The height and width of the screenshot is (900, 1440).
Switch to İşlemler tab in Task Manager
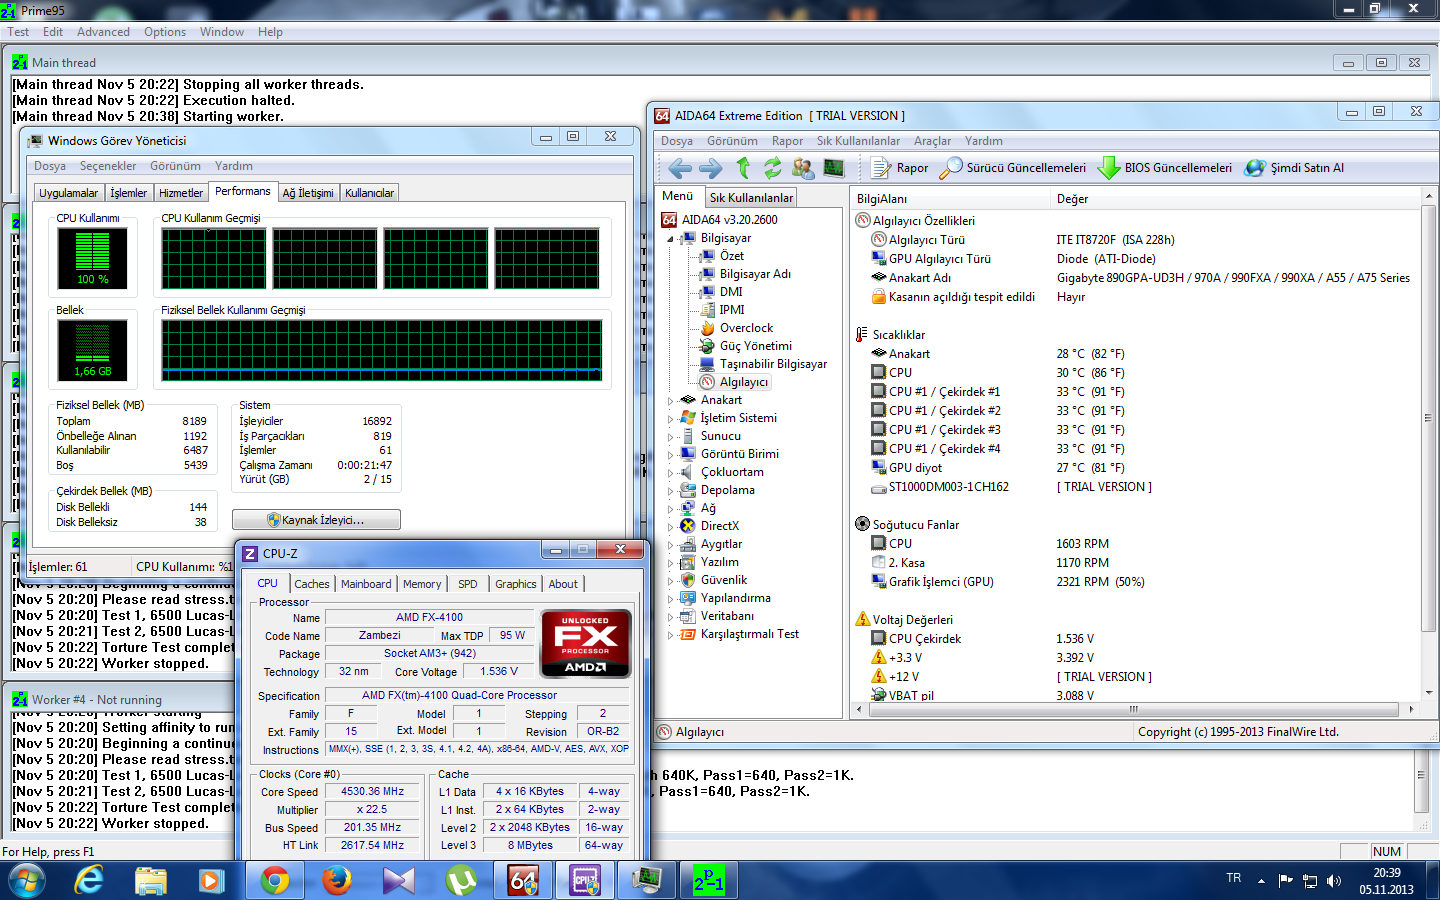coord(129,193)
